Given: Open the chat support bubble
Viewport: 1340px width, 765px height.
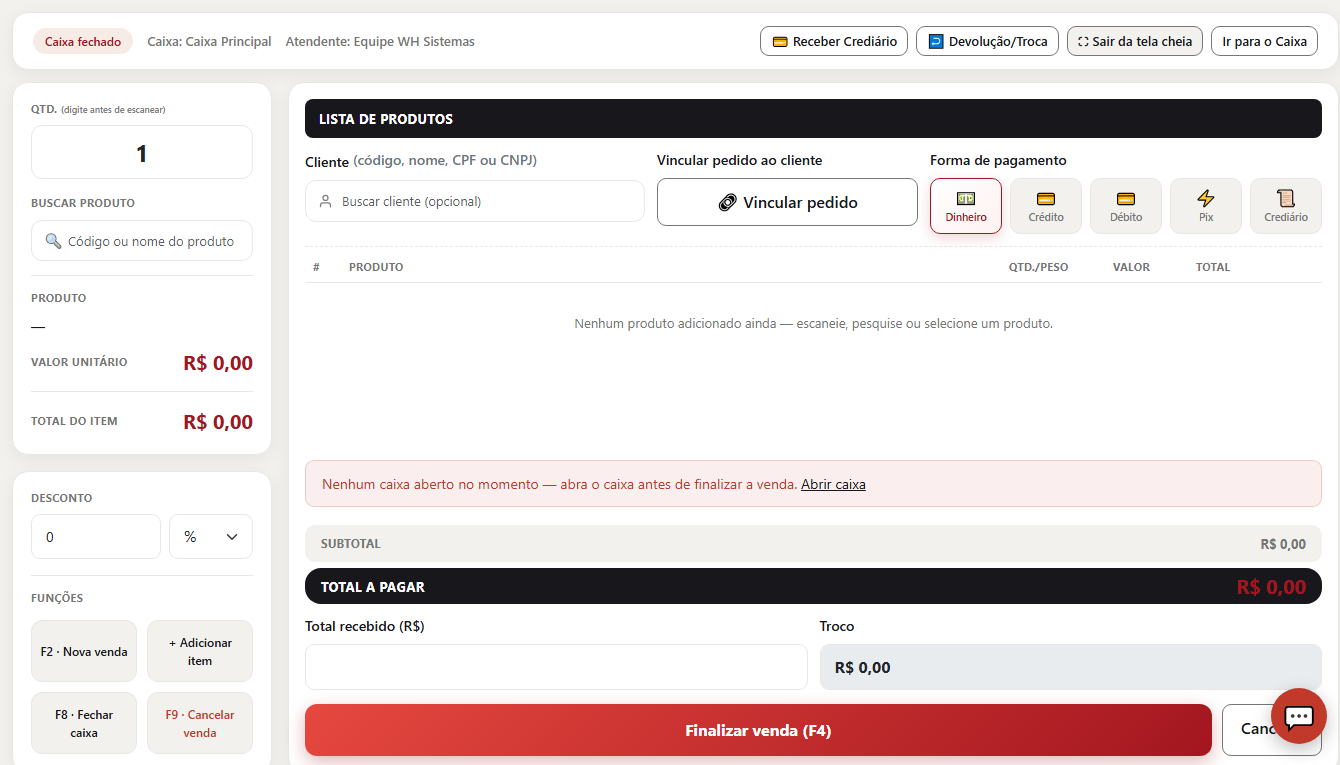Looking at the screenshot, I should [x=1298, y=716].
